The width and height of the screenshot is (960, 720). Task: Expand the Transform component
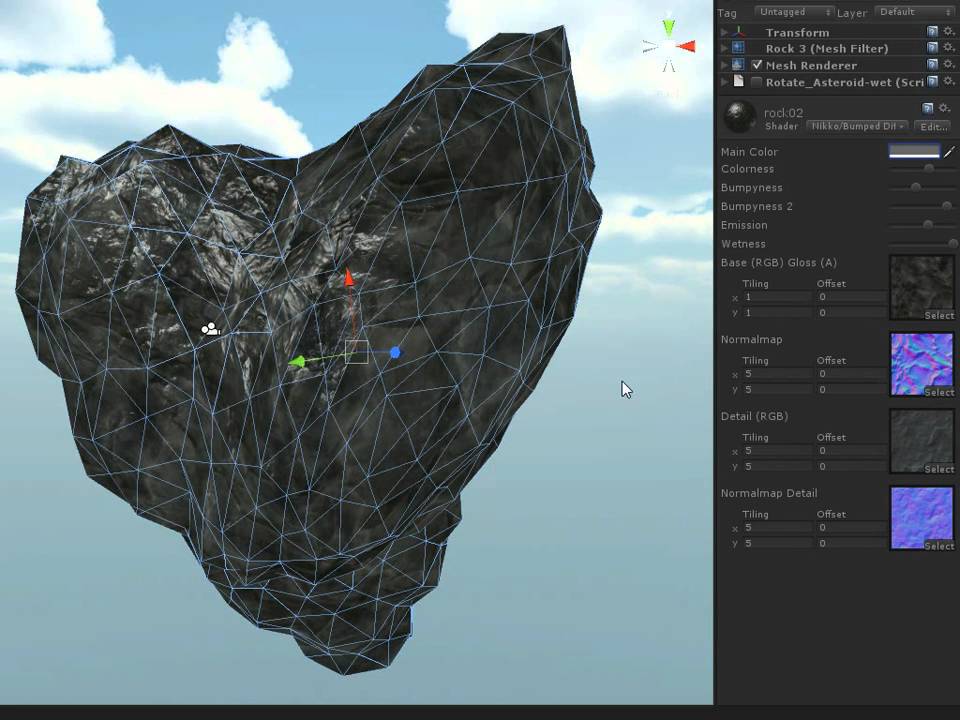724,32
